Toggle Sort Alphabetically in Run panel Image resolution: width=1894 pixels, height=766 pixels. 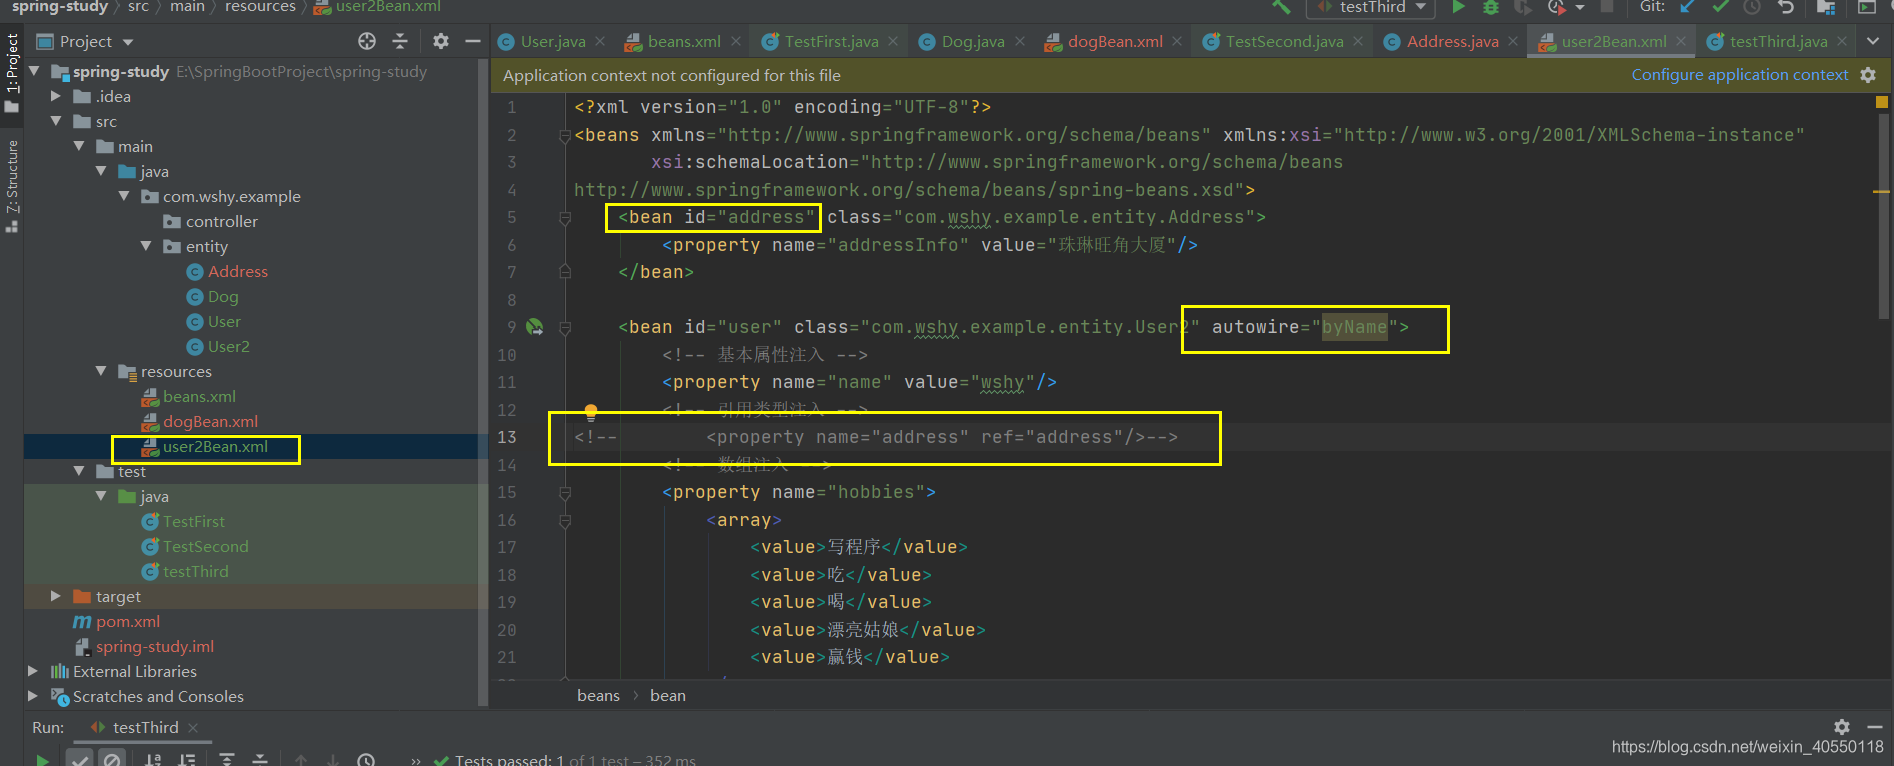pos(154,760)
